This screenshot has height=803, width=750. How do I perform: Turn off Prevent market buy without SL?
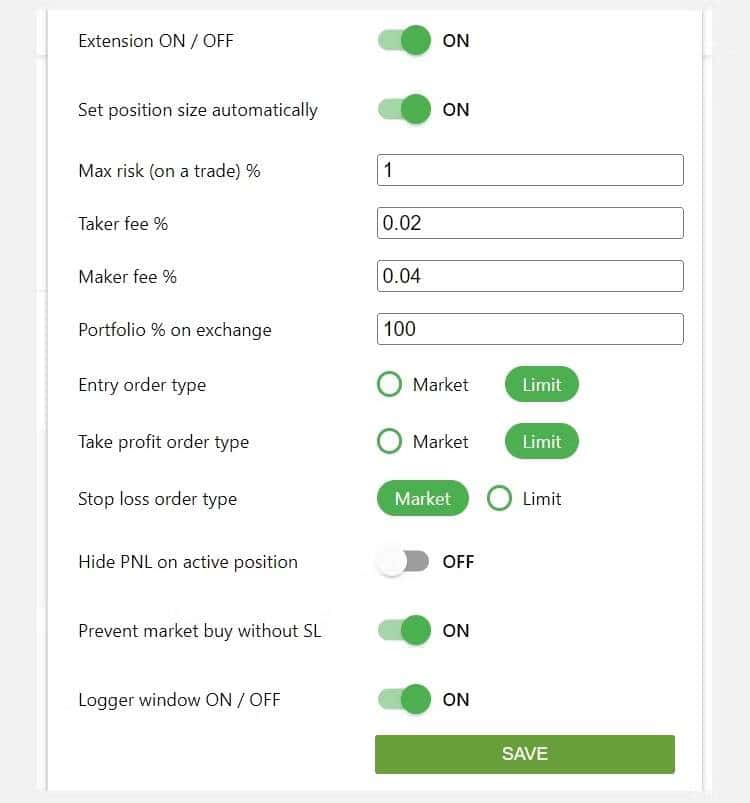[x=404, y=631]
